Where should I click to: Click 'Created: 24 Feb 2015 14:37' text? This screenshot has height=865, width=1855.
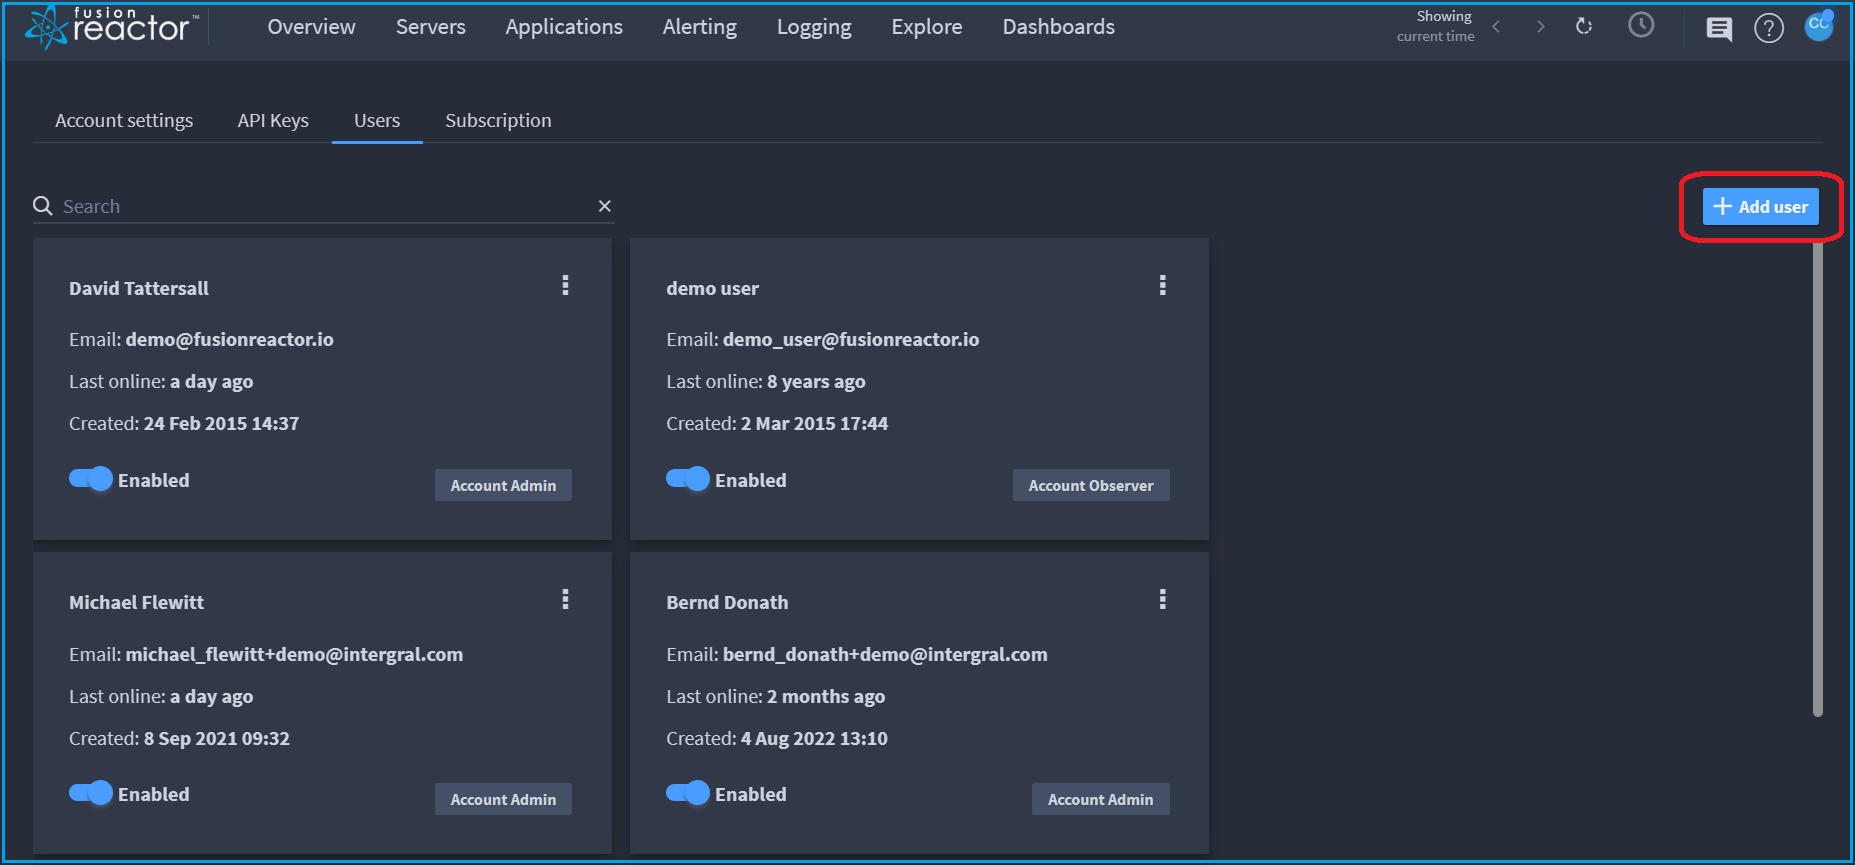click(x=184, y=423)
